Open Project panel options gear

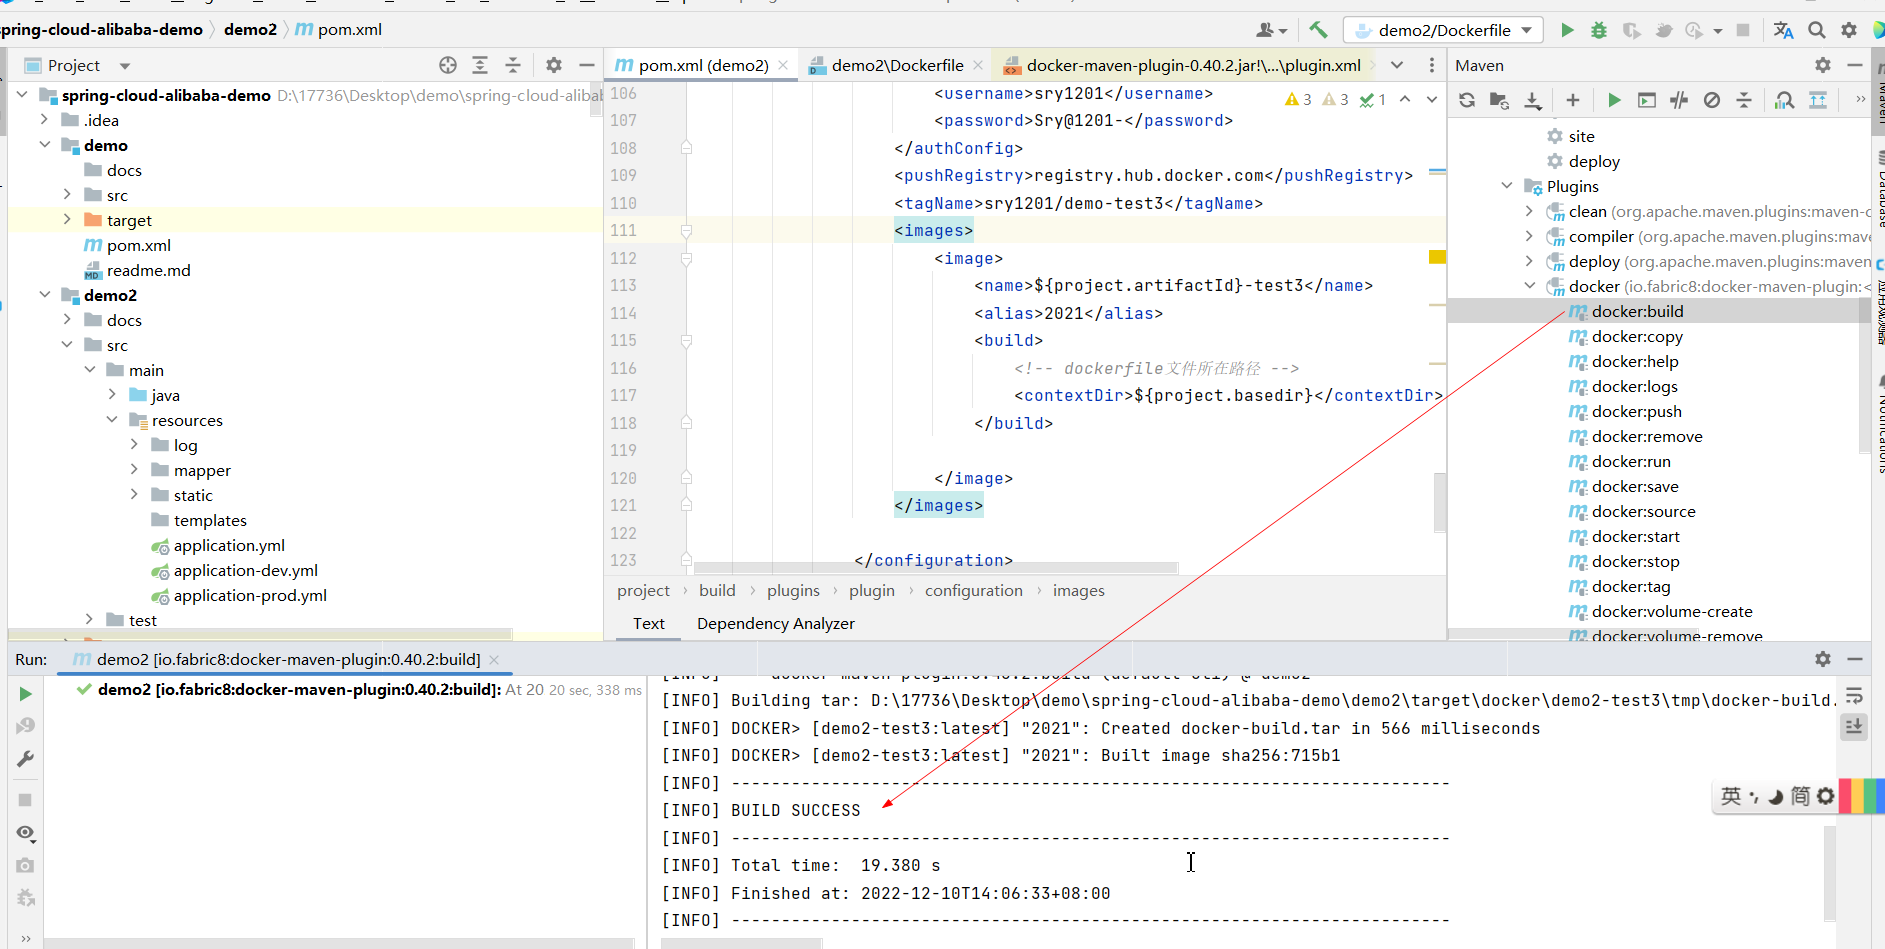pos(554,65)
